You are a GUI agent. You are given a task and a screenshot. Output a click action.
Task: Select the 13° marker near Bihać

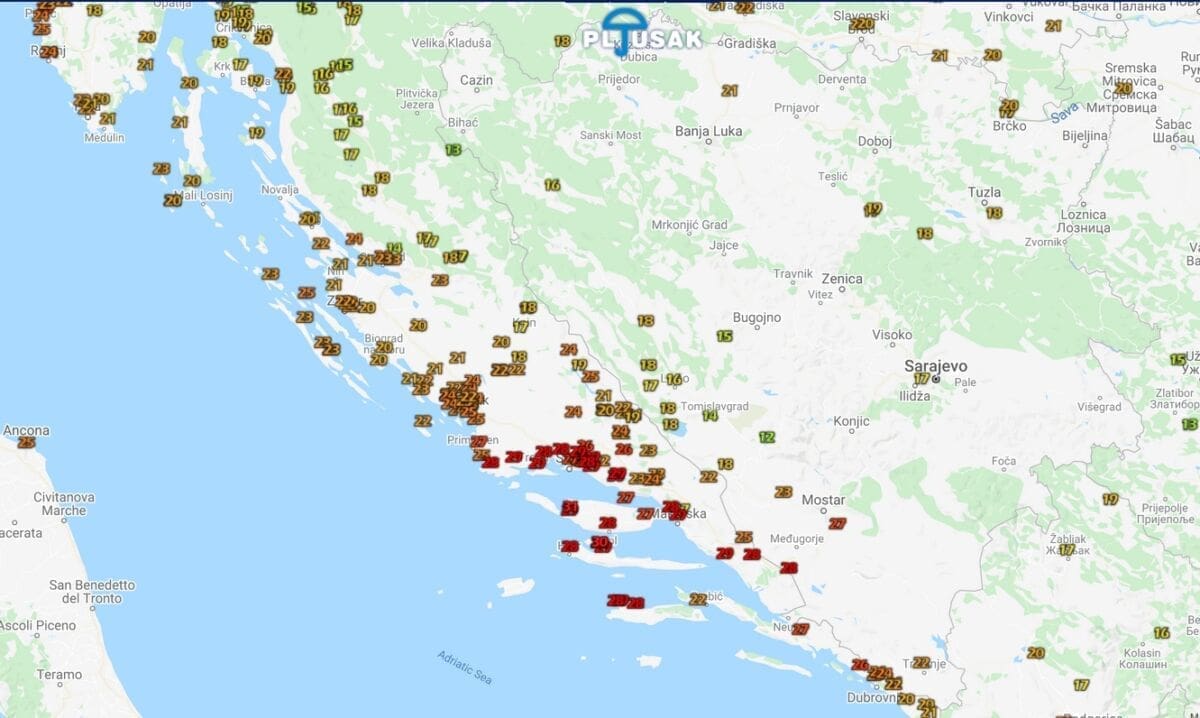click(x=453, y=150)
